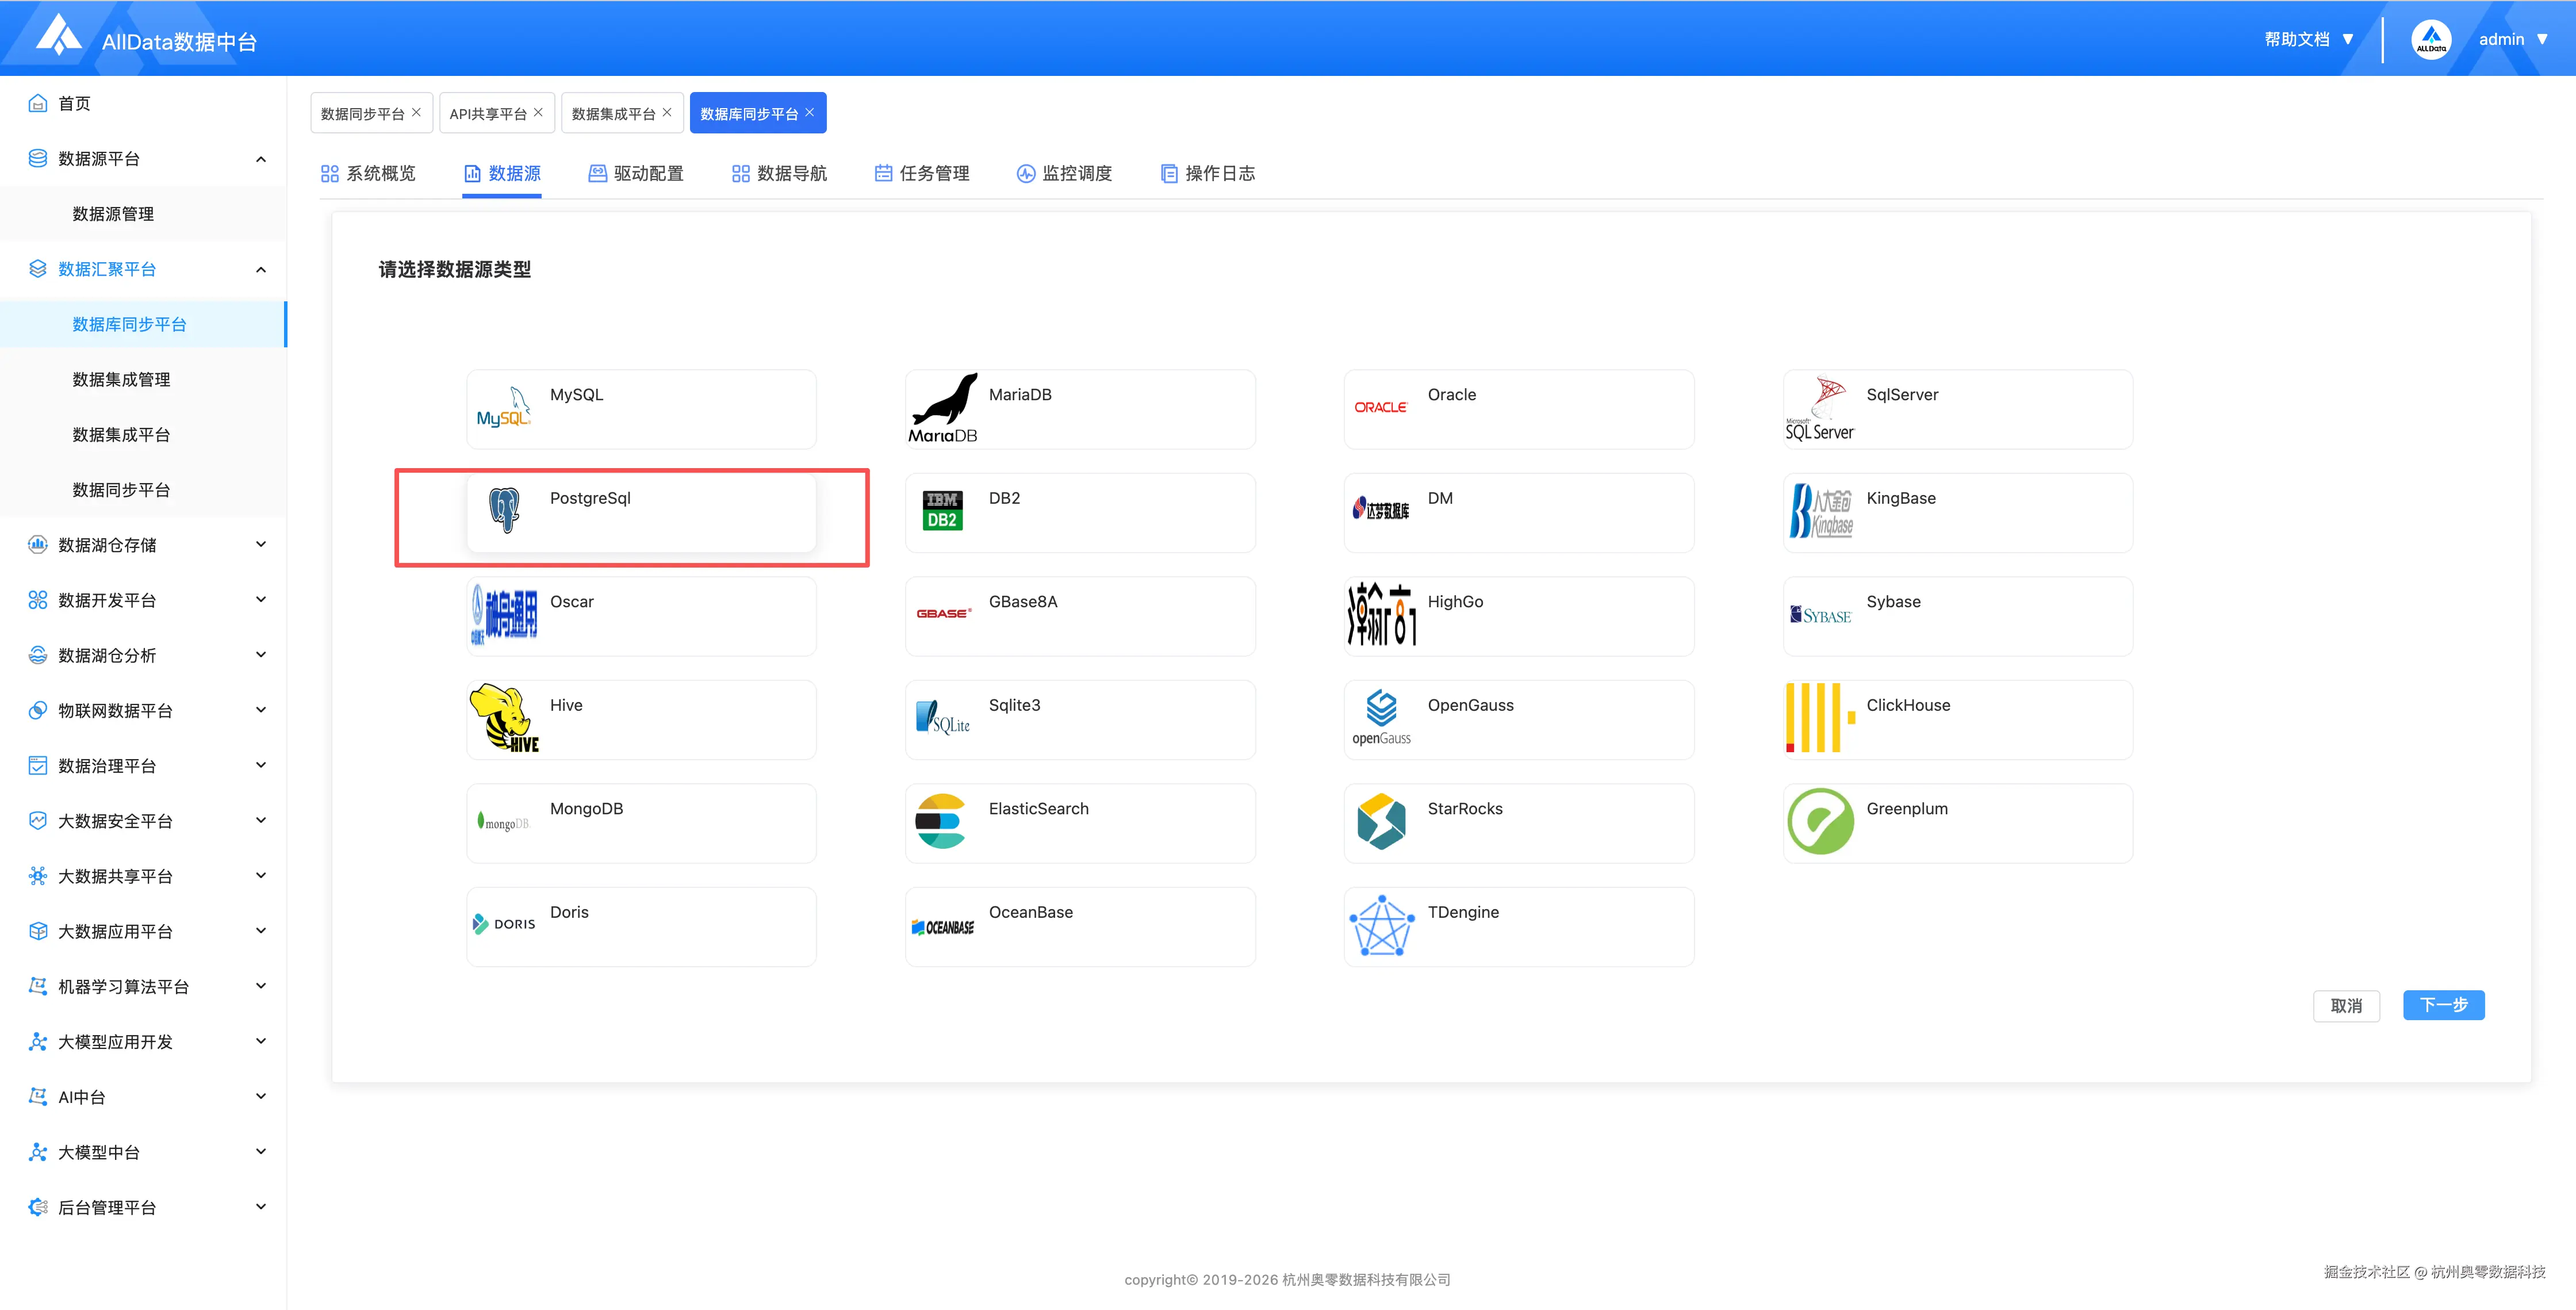Viewport: 2576px width, 1310px height.
Task: Select the 数据源 tab
Action: (502, 173)
